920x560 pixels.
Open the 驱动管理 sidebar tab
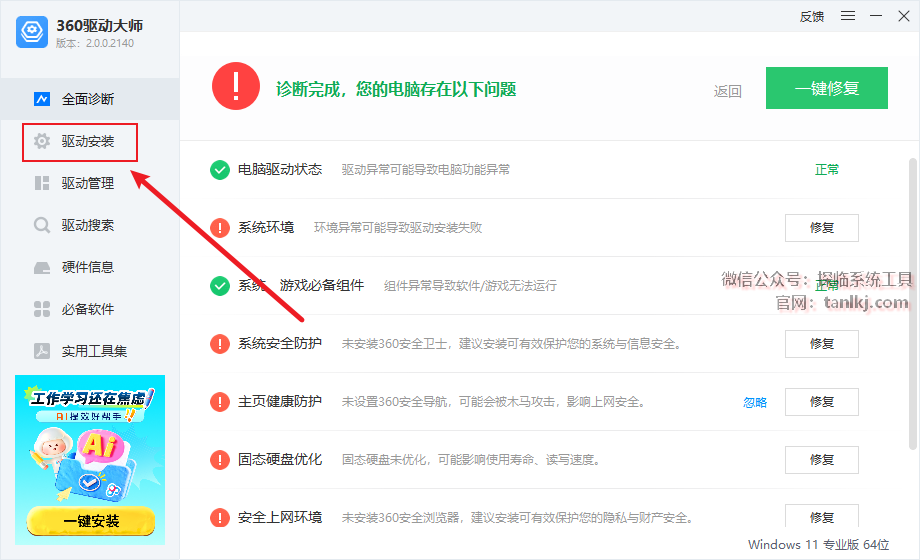[90, 183]
